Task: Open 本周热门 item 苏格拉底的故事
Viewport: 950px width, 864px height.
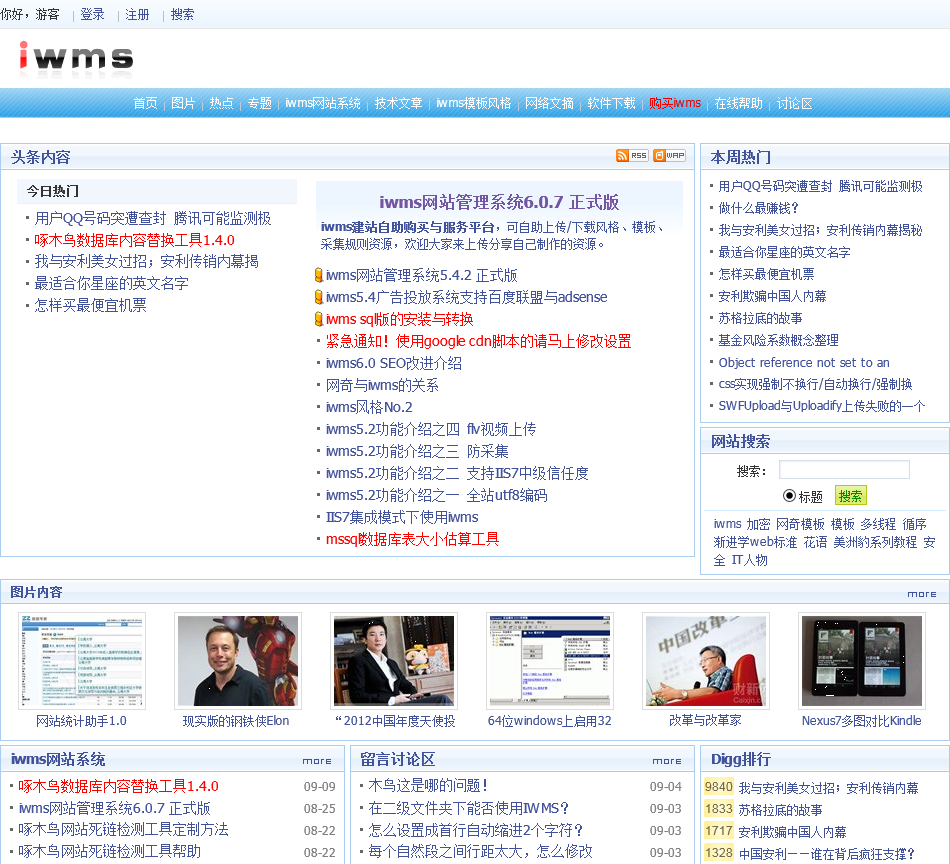Action: tap(760, 318)
